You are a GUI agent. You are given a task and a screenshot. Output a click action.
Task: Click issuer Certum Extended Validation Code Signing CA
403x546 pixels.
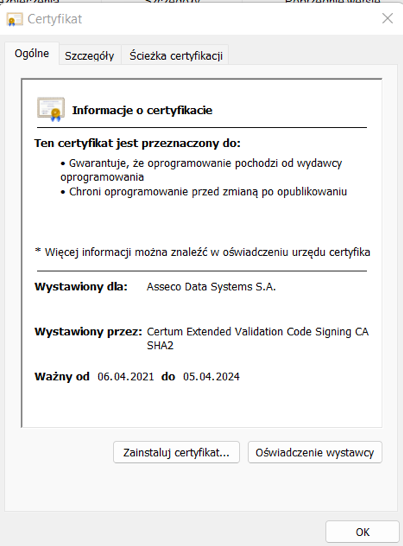click(x=257, y=331)
